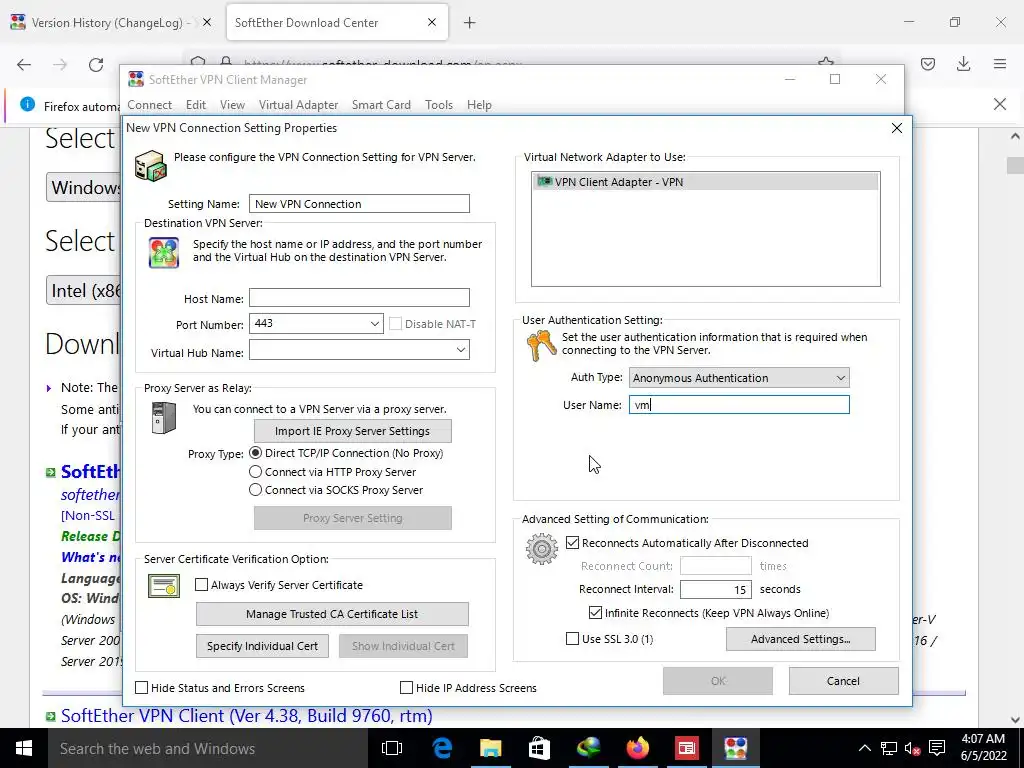1024x768 pixels.
Task: Open the Action Center notifications icon
Action: (937, 748)
